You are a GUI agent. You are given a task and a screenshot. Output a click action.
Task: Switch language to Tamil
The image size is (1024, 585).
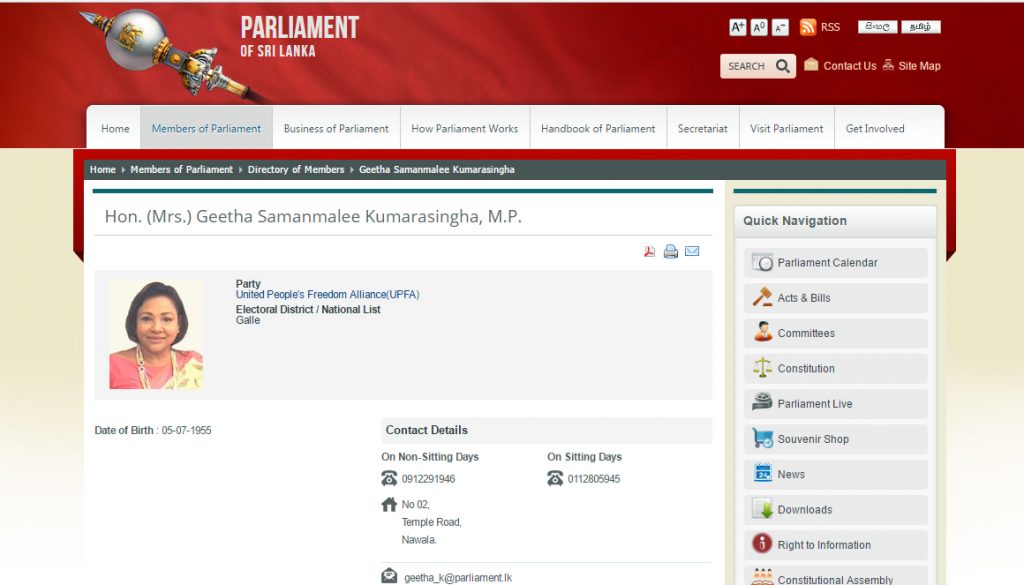pyautogui.click(x=921, y=27)
